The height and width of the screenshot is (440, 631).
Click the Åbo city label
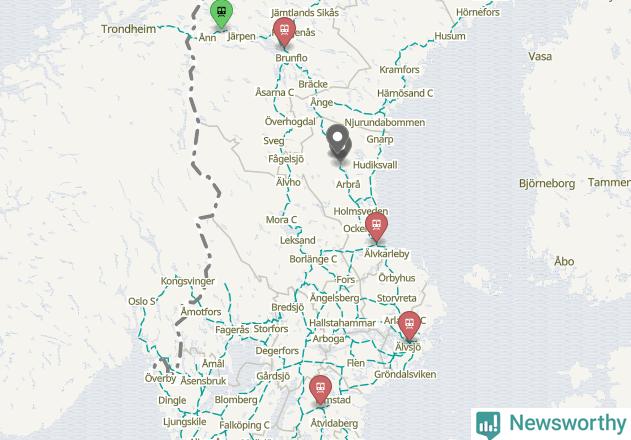[564, 261]
